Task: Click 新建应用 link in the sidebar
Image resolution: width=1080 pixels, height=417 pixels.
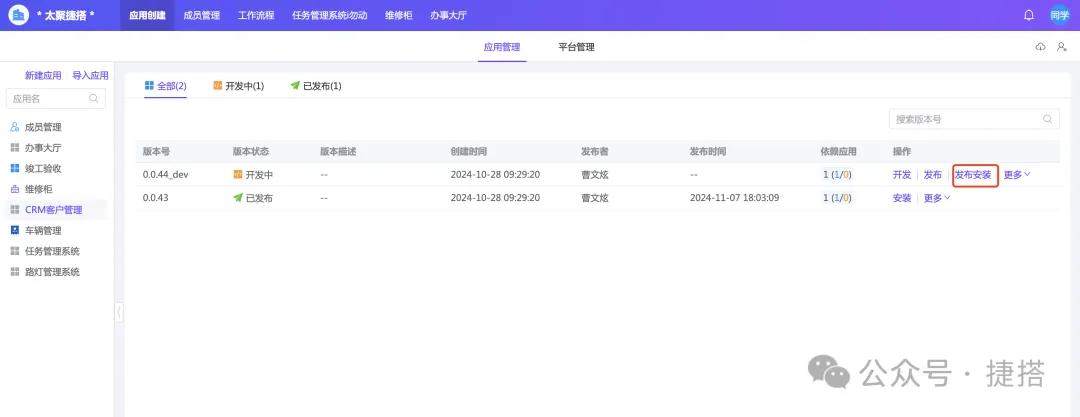Action: click(43, 75)
